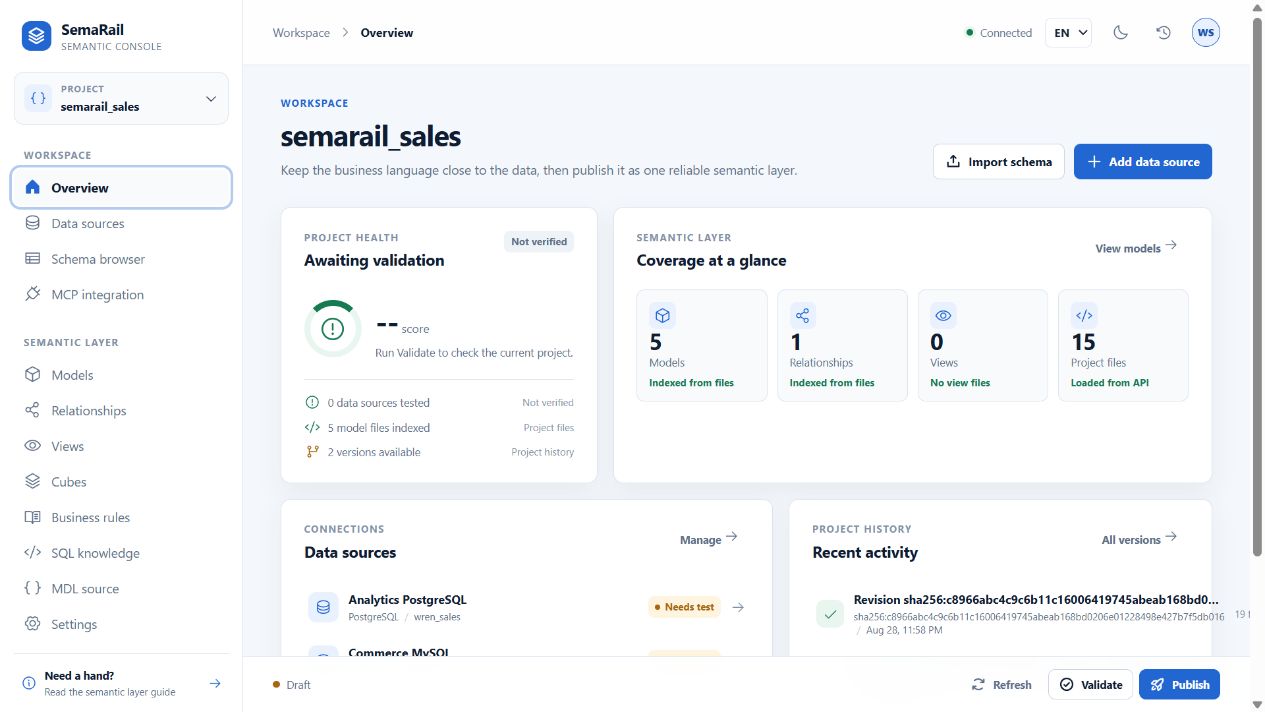Open history clock icon in header
1265x712 pixels.
pyautogui.click(x=1163, y=33)
